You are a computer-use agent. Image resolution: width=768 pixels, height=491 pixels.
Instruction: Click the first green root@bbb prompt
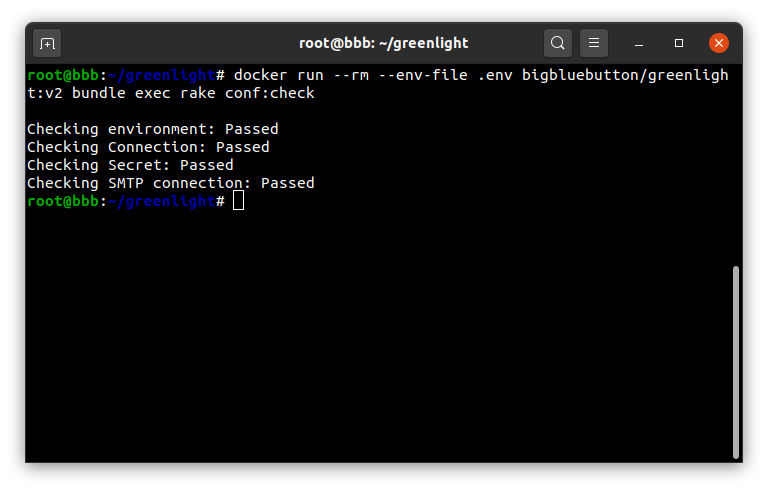pos(63,75)
